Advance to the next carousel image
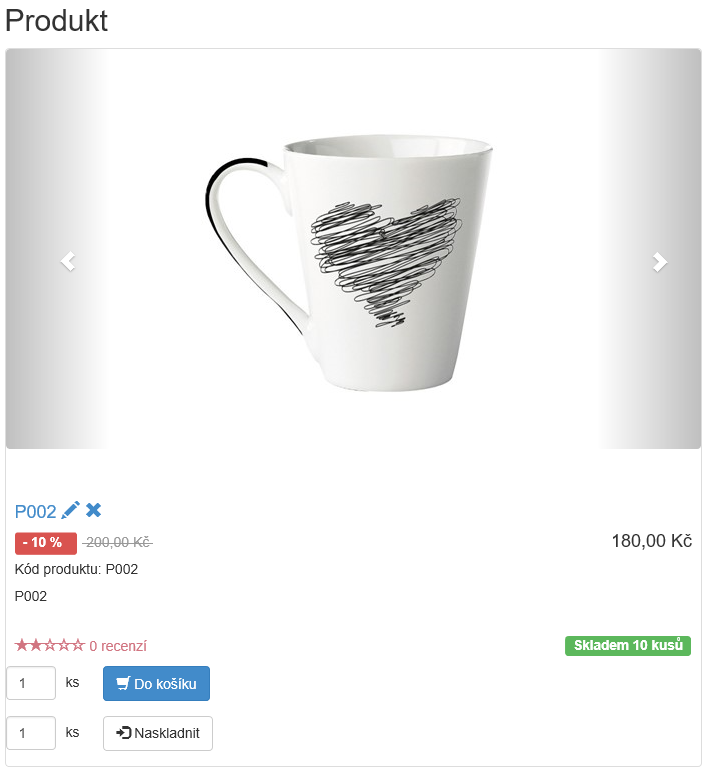Image resolution: width=708 pixels, height=772 pixels. coord(660,261)
